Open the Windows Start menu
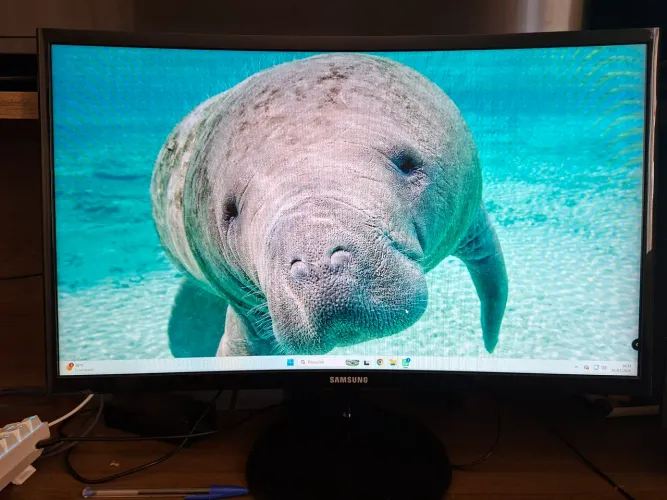This screenshot has height=500, width=667. (x=291, y=362)
